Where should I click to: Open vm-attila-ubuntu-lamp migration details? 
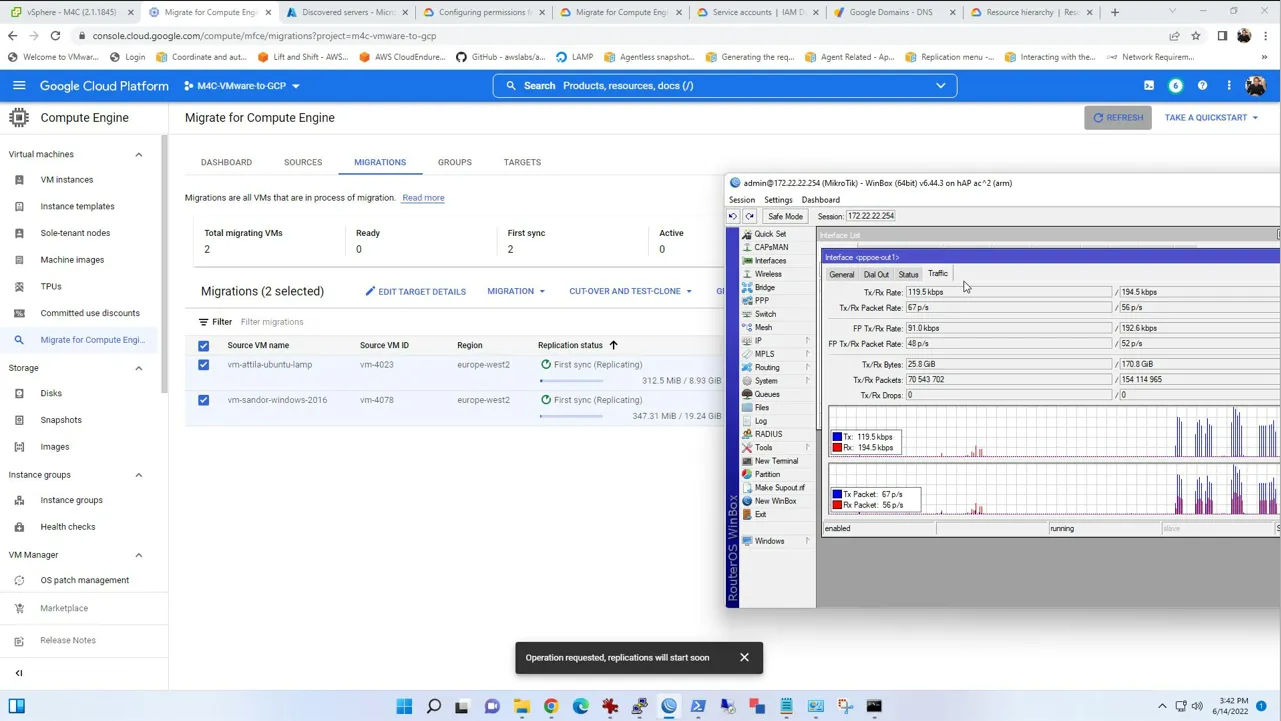click(270, 365)
